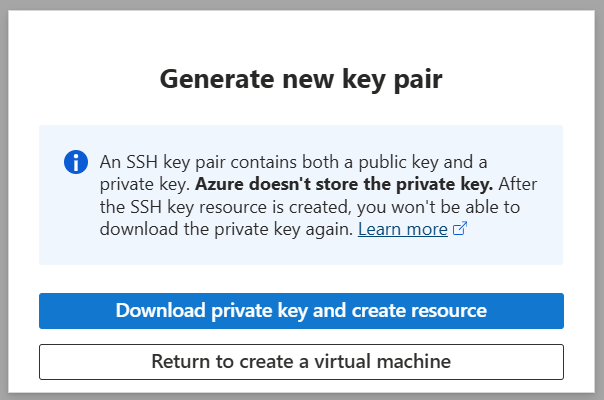Click the dimmed overlay left of dialog
The width and height of the screenshot is (604, 400).
(x=4, y=200)
